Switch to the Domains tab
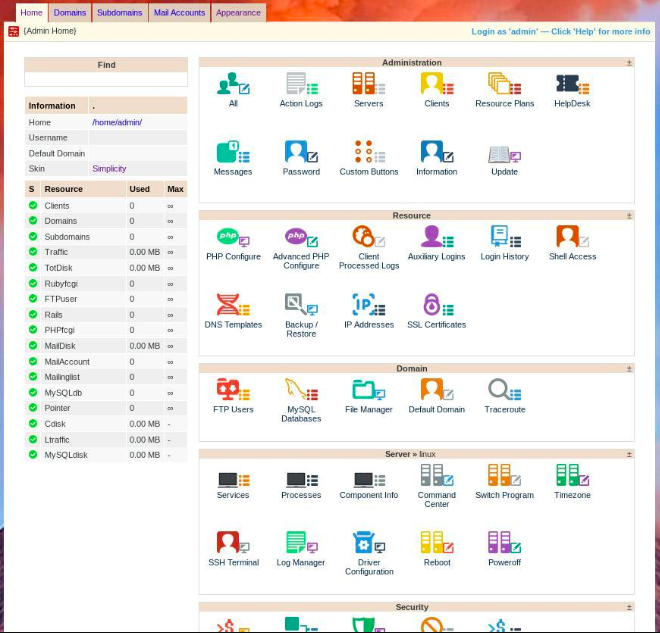This screenshot has height=633, width=660. [x=70, y=13]
